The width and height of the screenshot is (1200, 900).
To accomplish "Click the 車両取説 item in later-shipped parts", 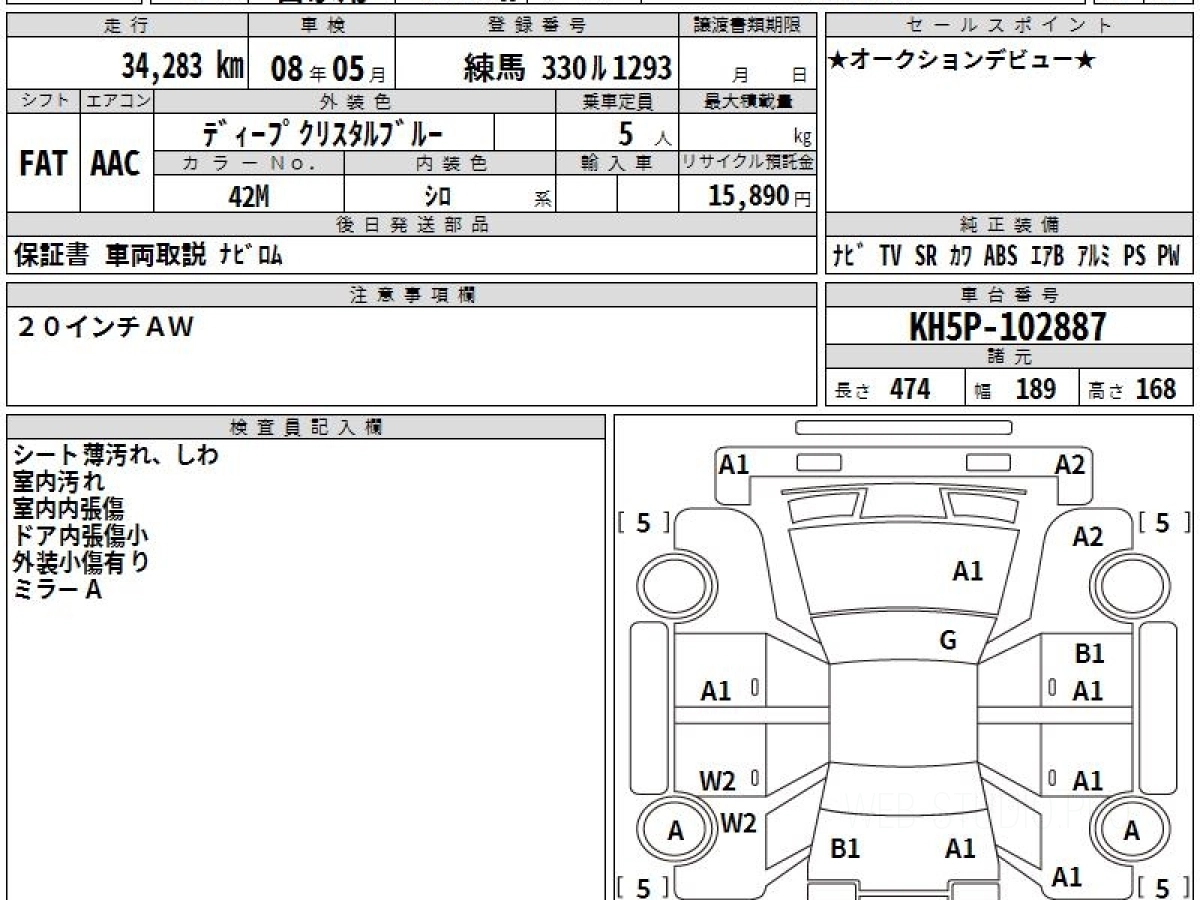I will 156,255.
